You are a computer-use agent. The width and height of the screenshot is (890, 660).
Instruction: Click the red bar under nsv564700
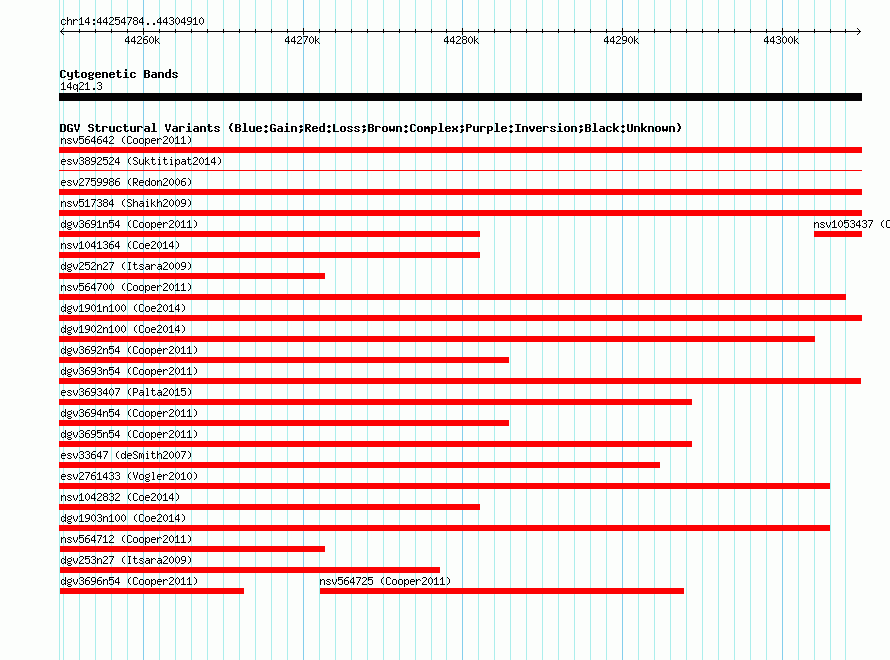pyautogui.click(x=452, y=297)
